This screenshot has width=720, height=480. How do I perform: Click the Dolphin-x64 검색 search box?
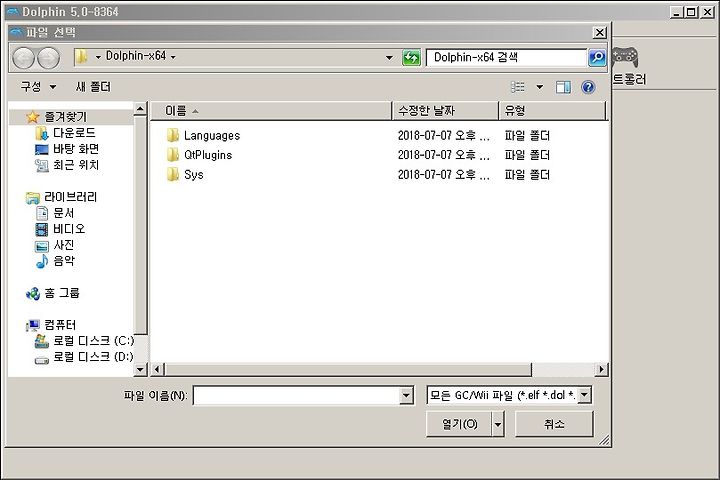(x=507, y=57)
